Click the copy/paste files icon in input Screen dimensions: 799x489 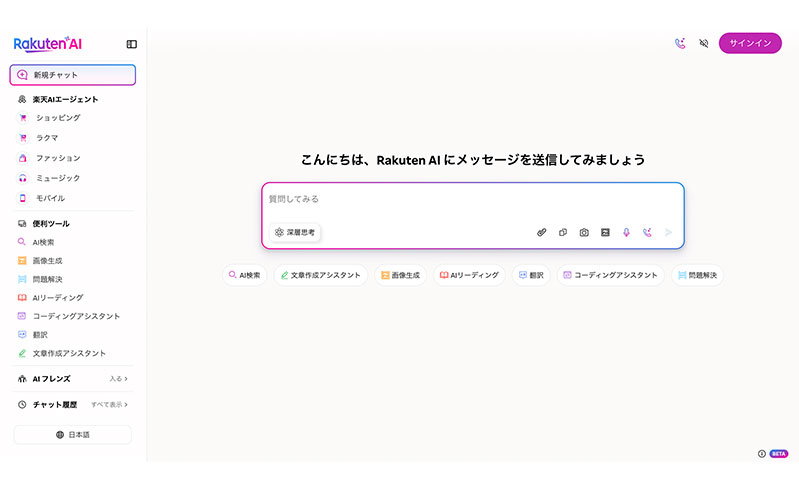[x=563, y=232]
